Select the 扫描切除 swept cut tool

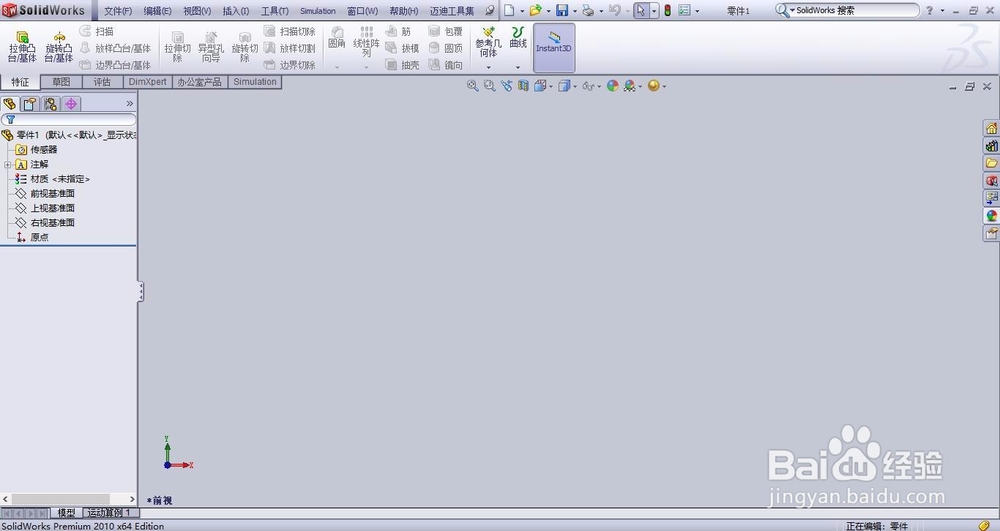coord(290,31)
